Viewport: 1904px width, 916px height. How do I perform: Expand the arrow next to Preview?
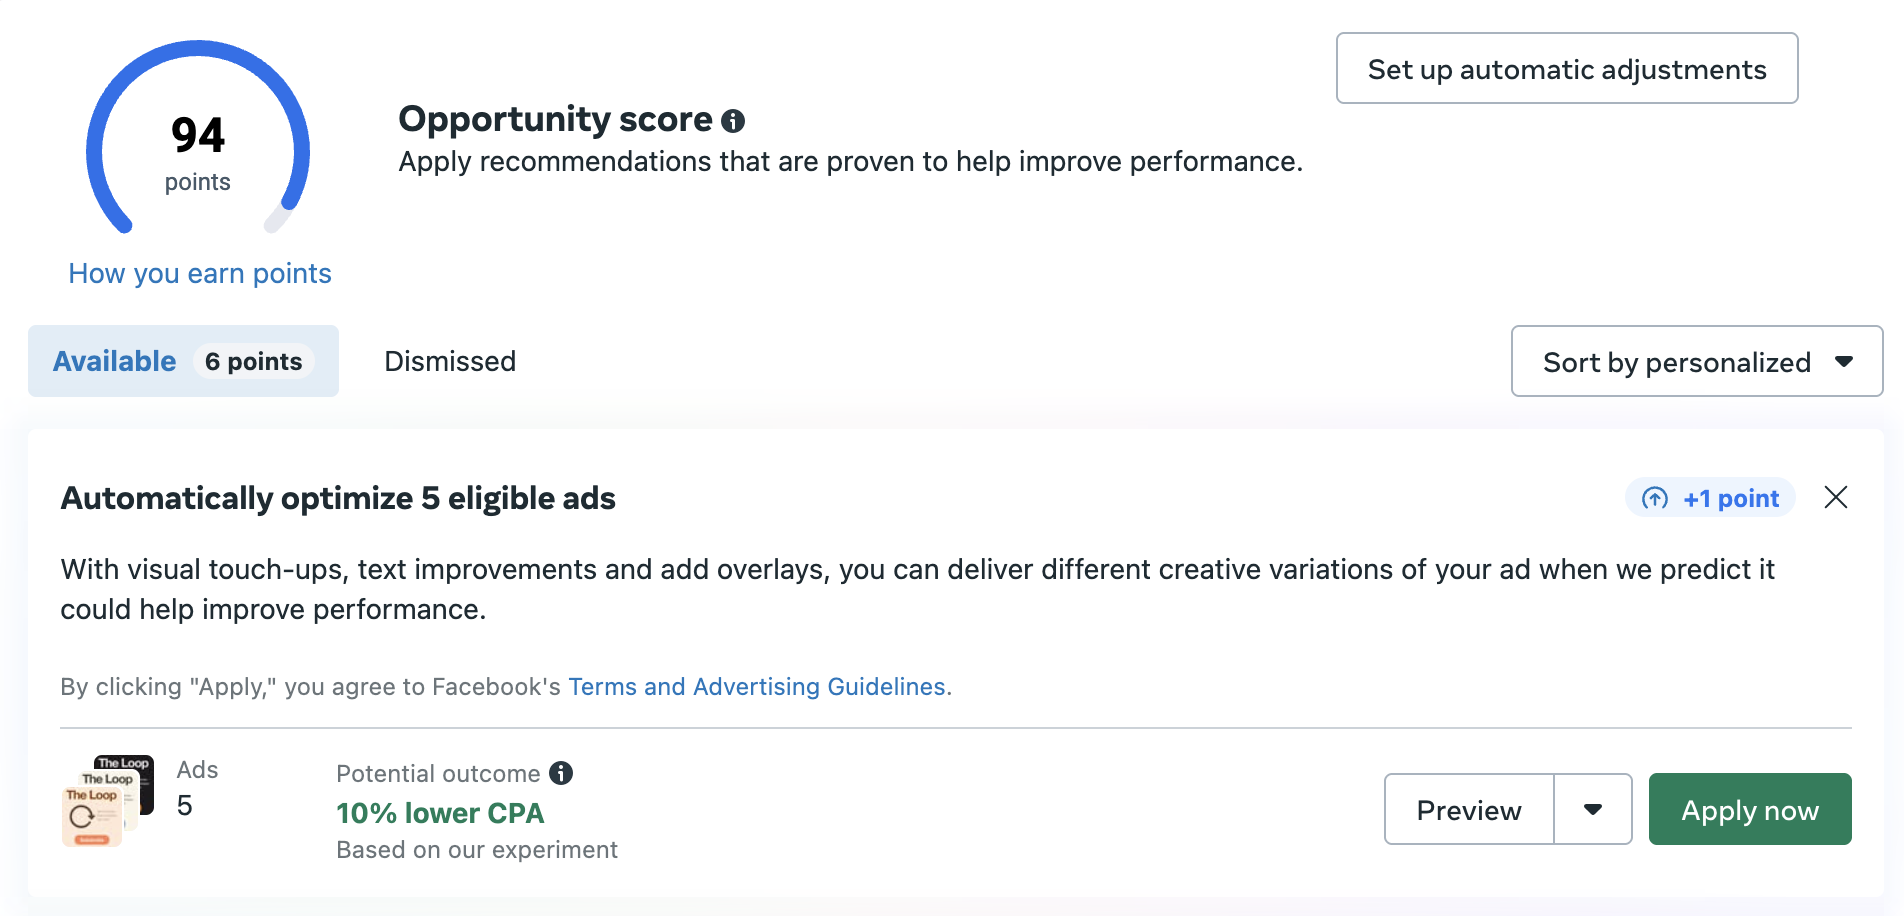click(1592, 809)
